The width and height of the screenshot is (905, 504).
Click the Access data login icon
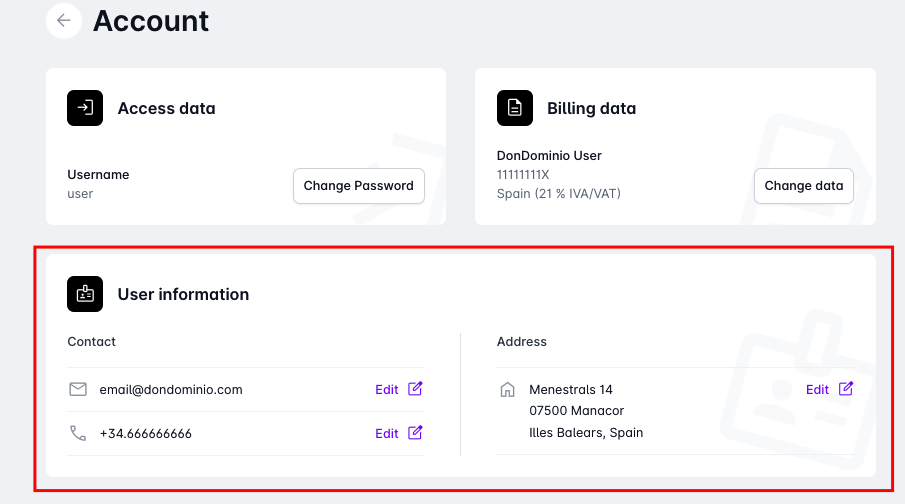click(85, 108)
